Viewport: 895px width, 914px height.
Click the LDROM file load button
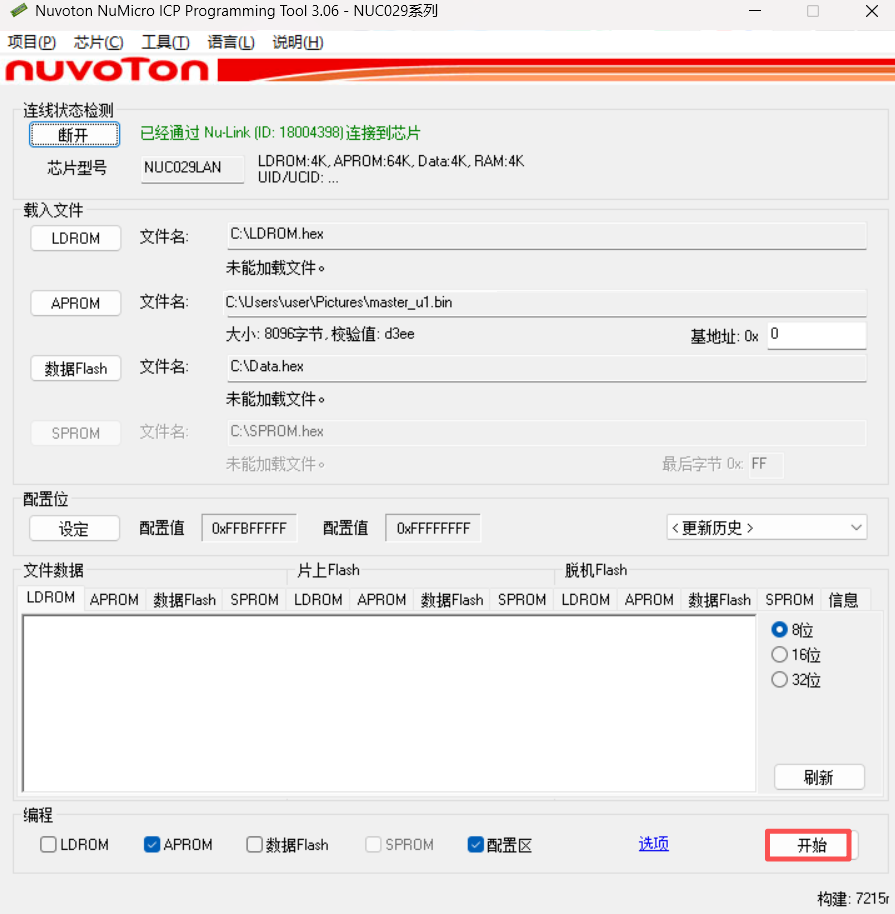coord(76,238)
